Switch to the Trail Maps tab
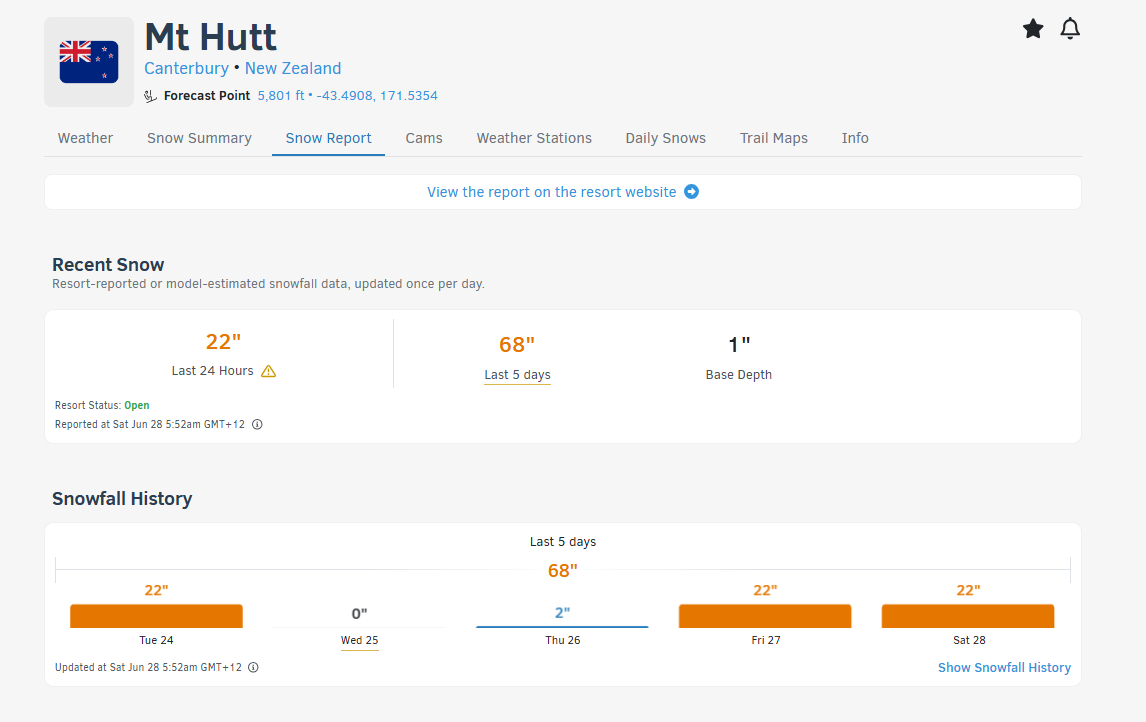This screenshot has height=722, width=1146. [774, 138]
